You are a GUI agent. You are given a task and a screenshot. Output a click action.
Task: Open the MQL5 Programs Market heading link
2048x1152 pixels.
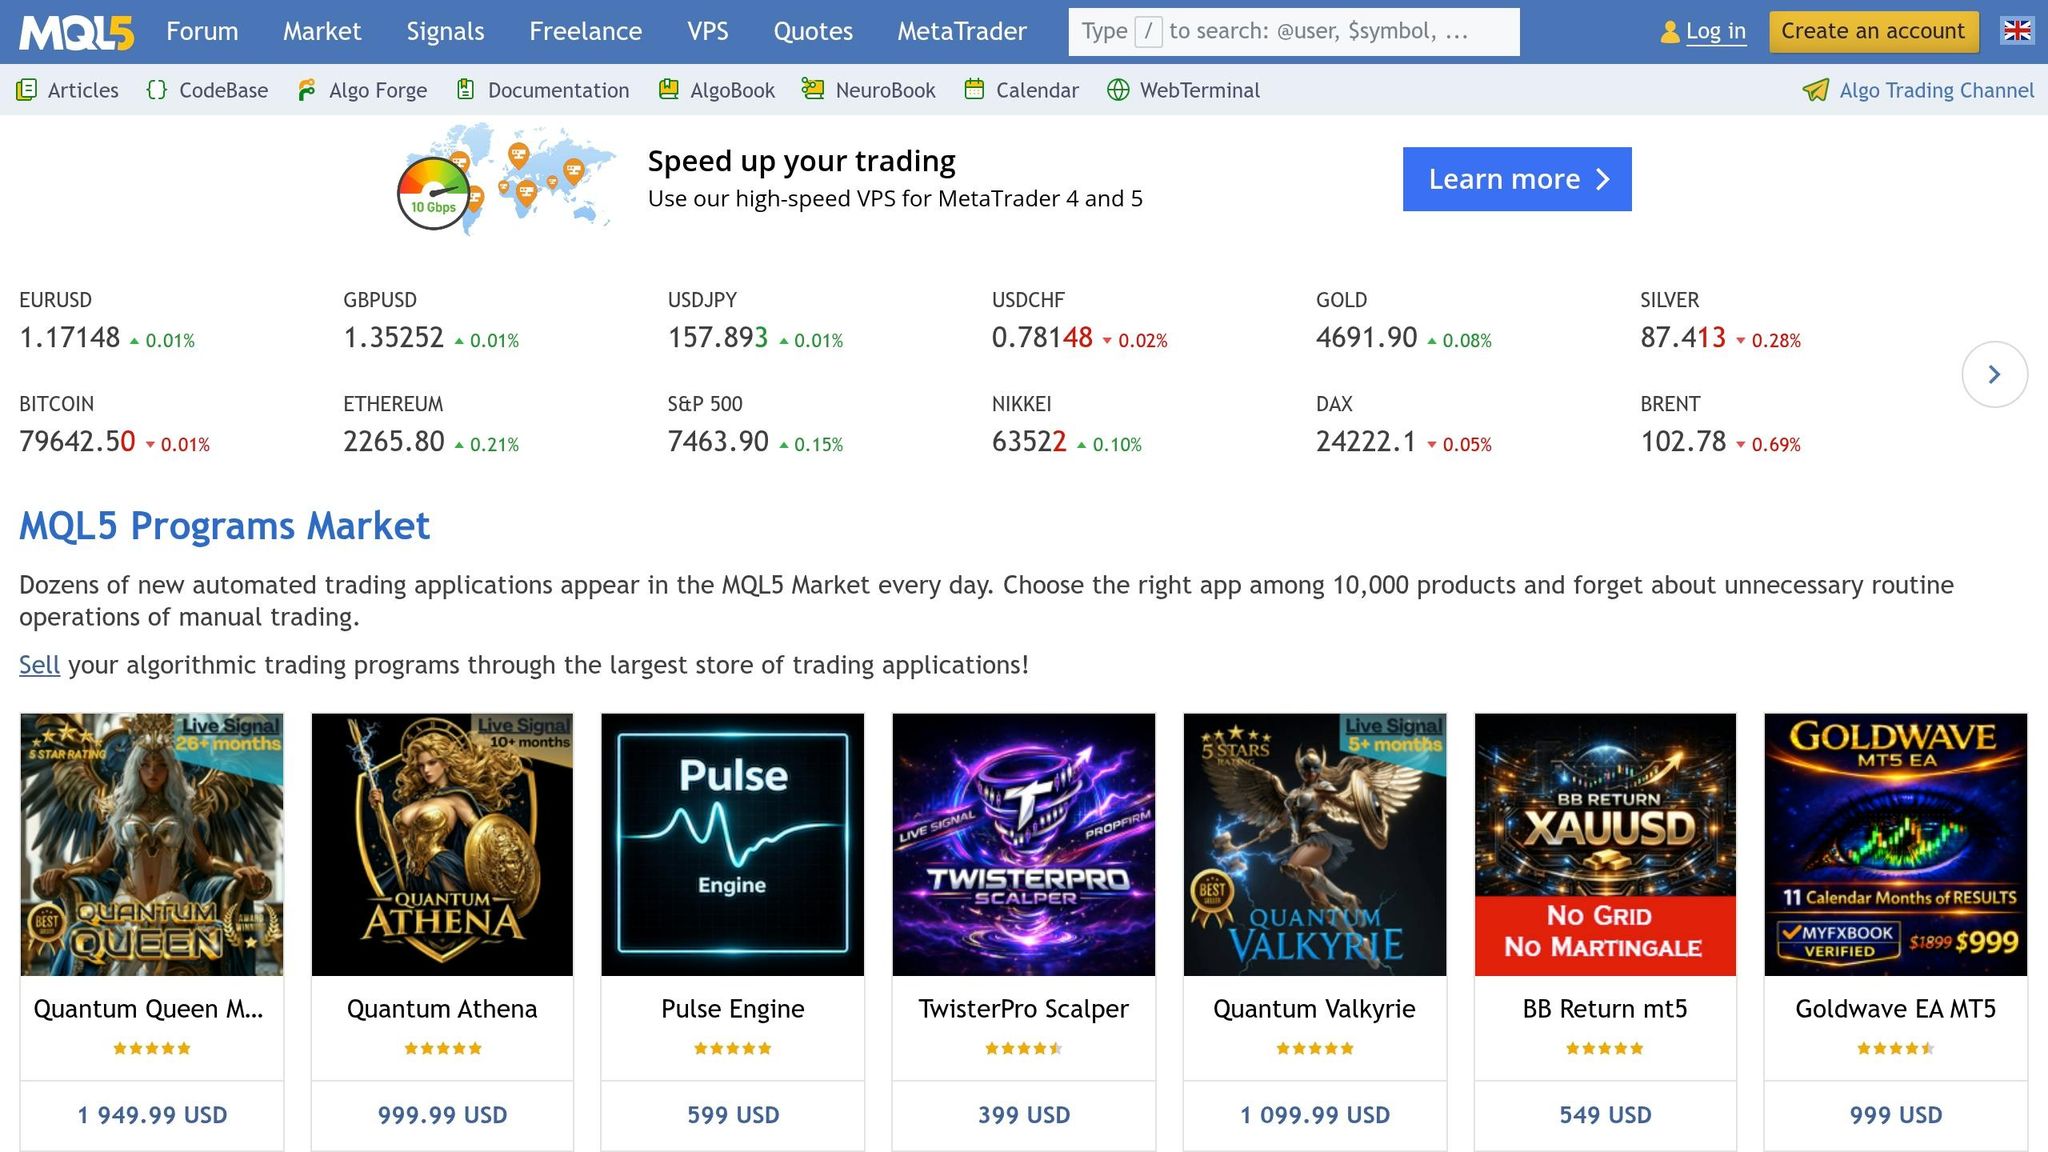224,526
